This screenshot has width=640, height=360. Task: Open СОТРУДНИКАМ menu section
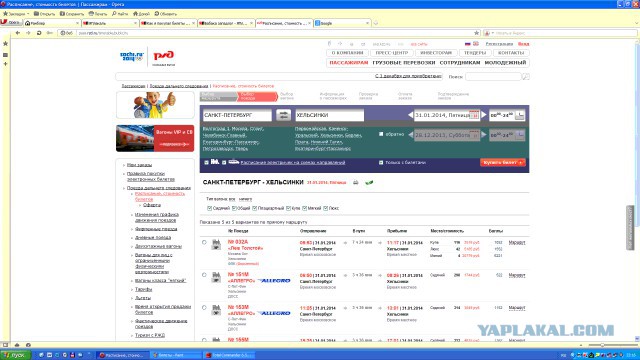click(x=460, y=63)
